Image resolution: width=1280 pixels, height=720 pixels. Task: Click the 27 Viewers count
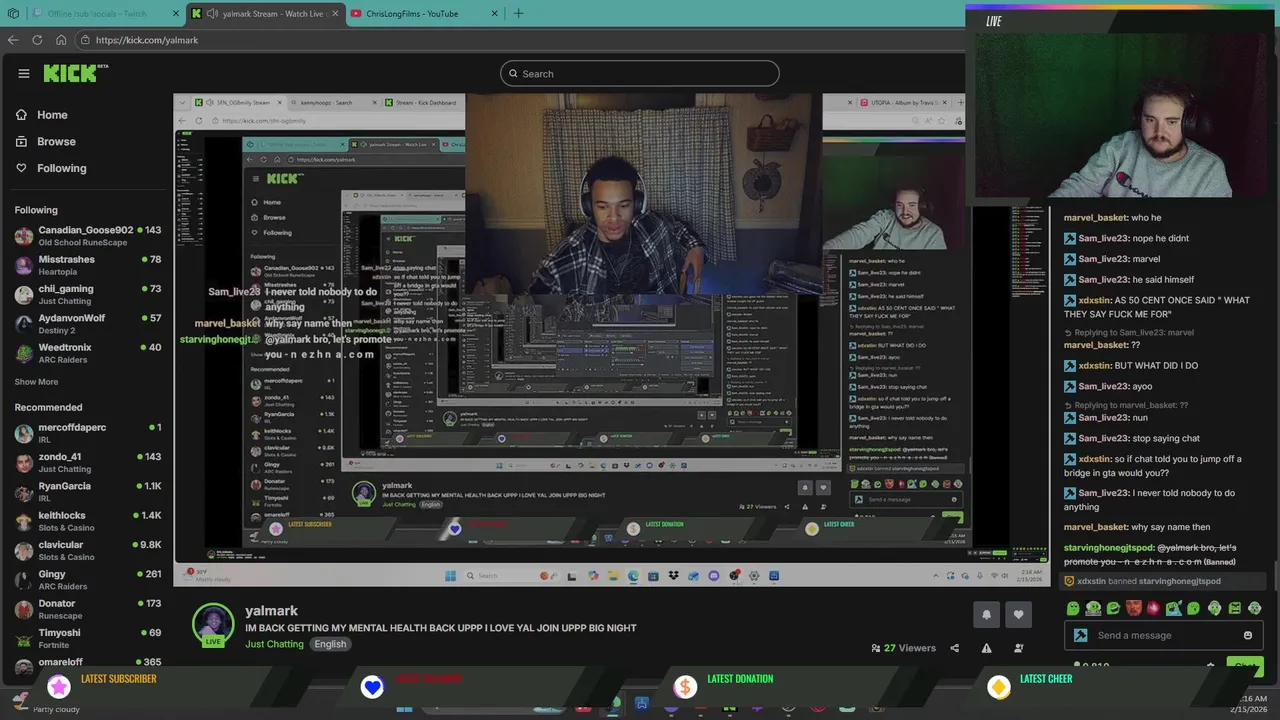point(903,648)
